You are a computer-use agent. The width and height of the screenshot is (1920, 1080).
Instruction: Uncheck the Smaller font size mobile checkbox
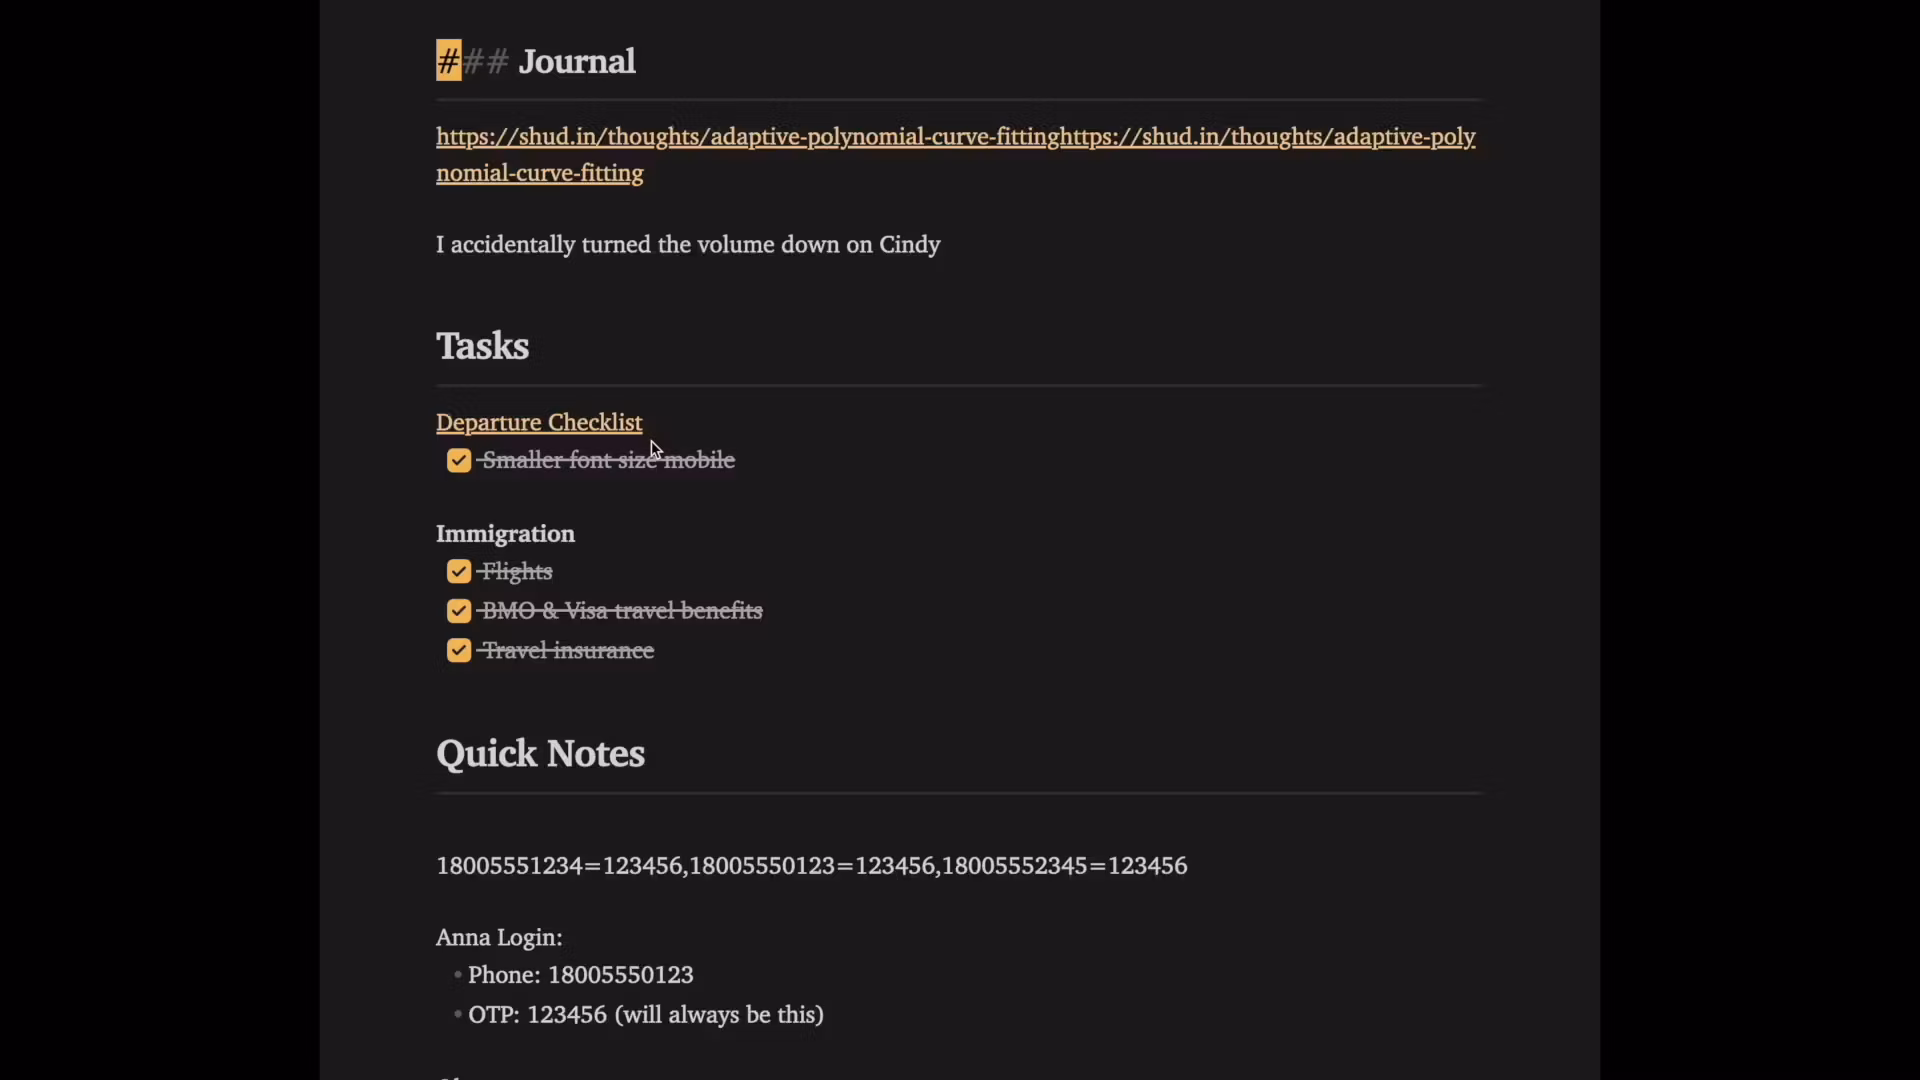tap(459, 461)
